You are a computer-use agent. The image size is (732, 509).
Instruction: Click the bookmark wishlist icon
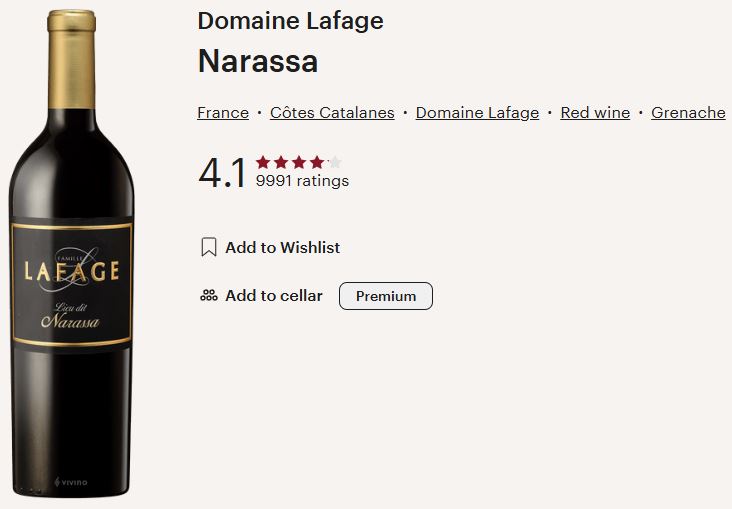209,247
